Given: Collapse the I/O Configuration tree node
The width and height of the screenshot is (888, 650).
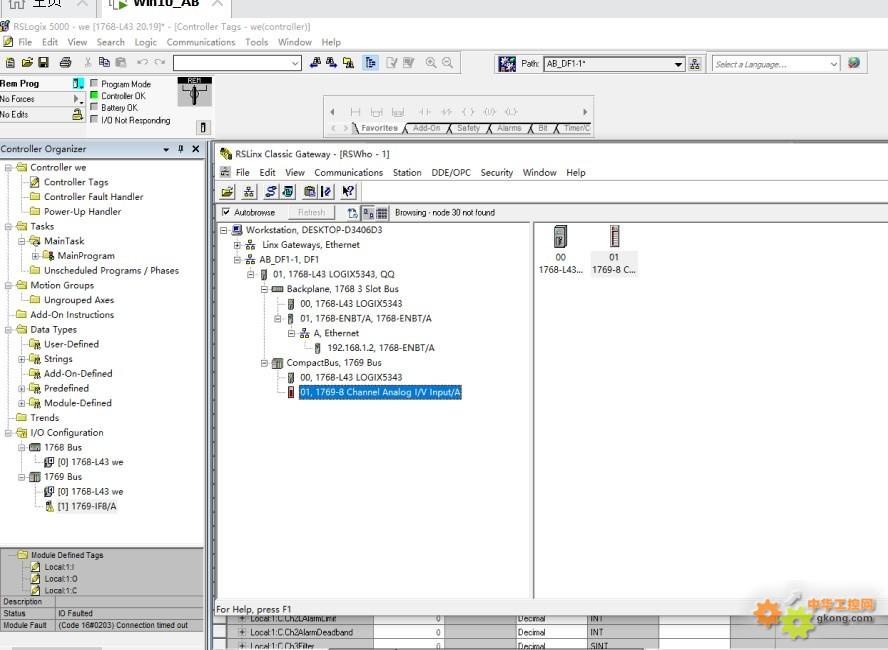Looking at the screenshot, I should click(x=8, y=433).
